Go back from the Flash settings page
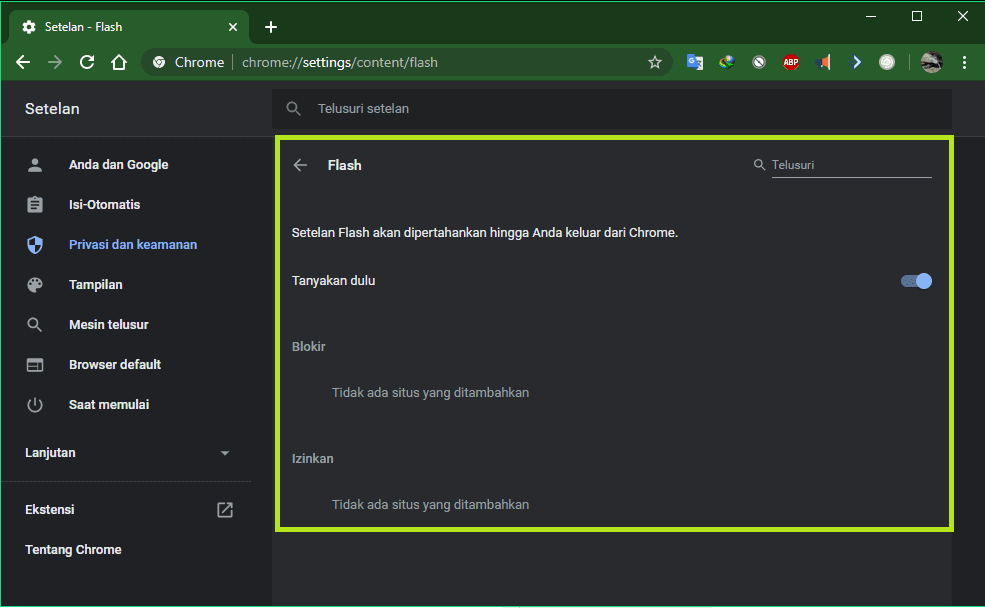Image resolution: width=985 pixels, height=608 pixels. (x=300, y=165)
